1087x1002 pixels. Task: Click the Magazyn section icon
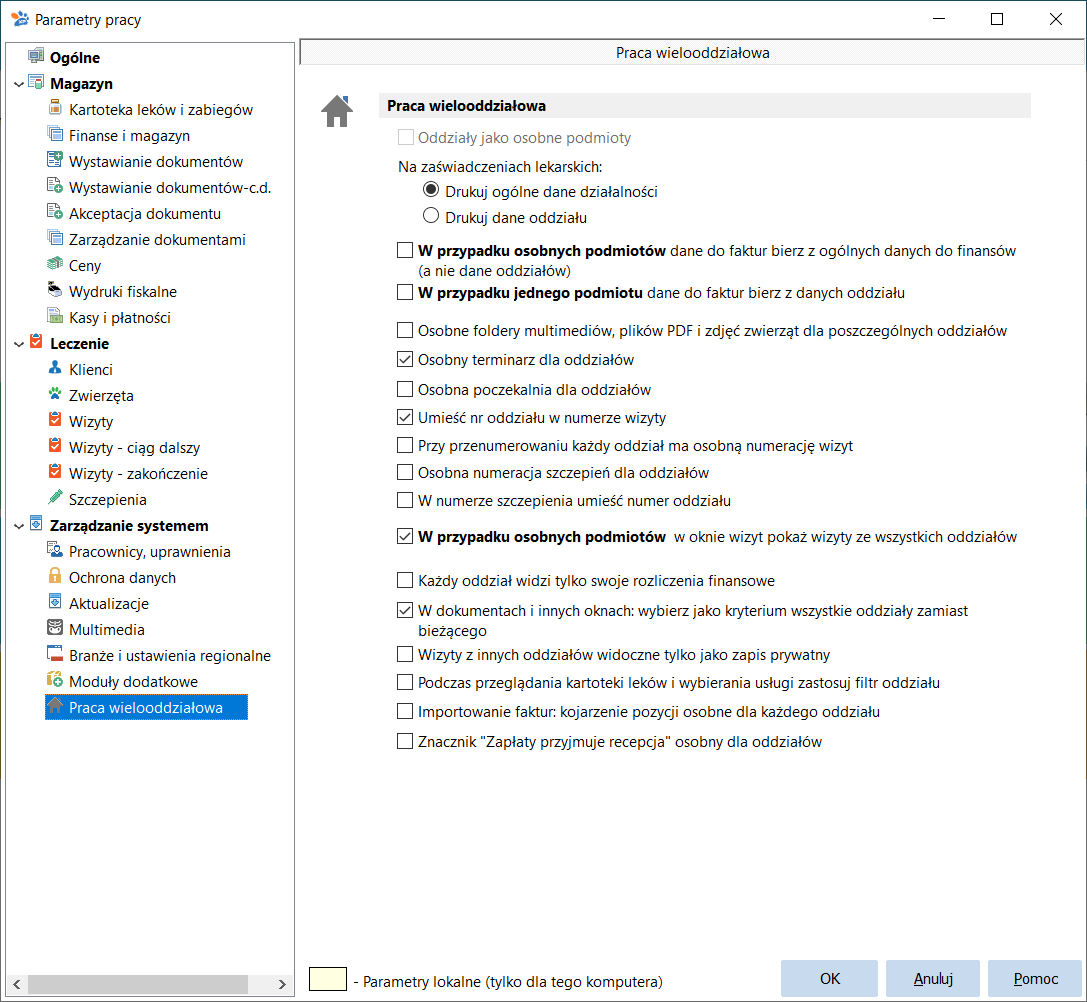tap(36, 83)
